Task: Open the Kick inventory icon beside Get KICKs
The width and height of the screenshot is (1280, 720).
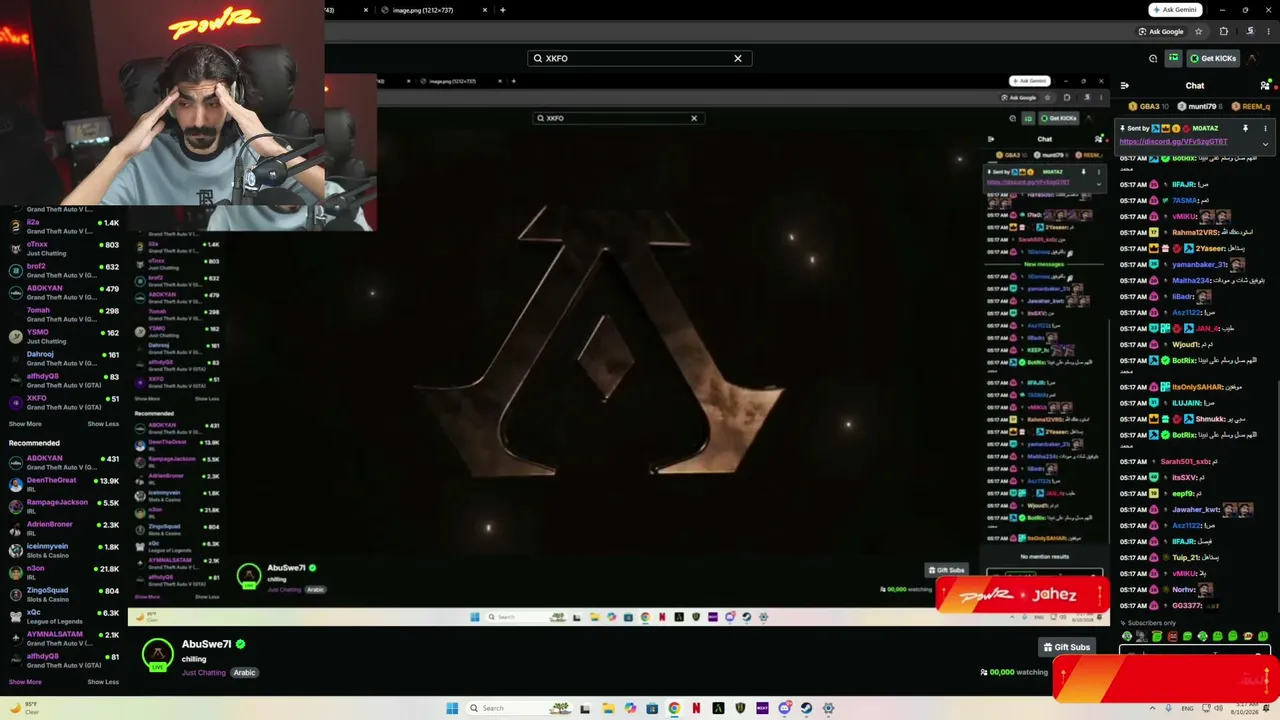Action: 1173,58
